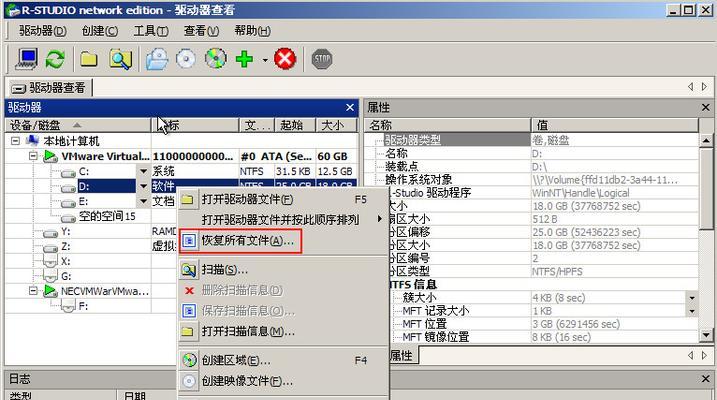Click the 值 column header
This screenshot has height=400, width=717.
tap(615, 125)
